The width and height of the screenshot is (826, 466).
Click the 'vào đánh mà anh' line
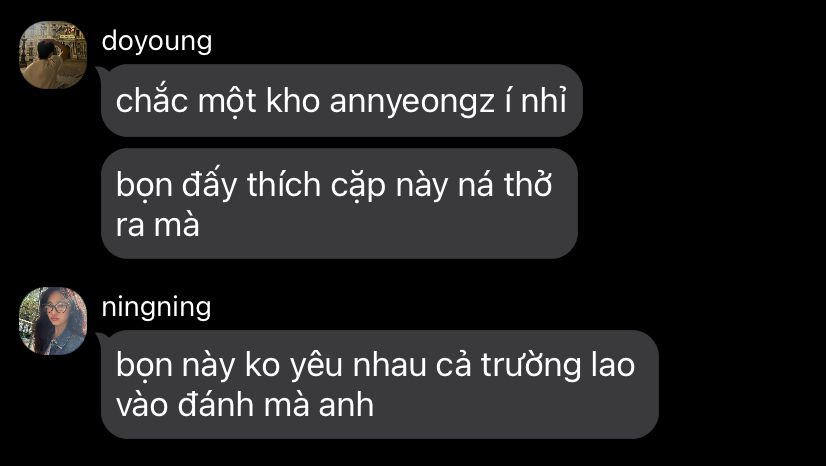click(x=245, y=405)
